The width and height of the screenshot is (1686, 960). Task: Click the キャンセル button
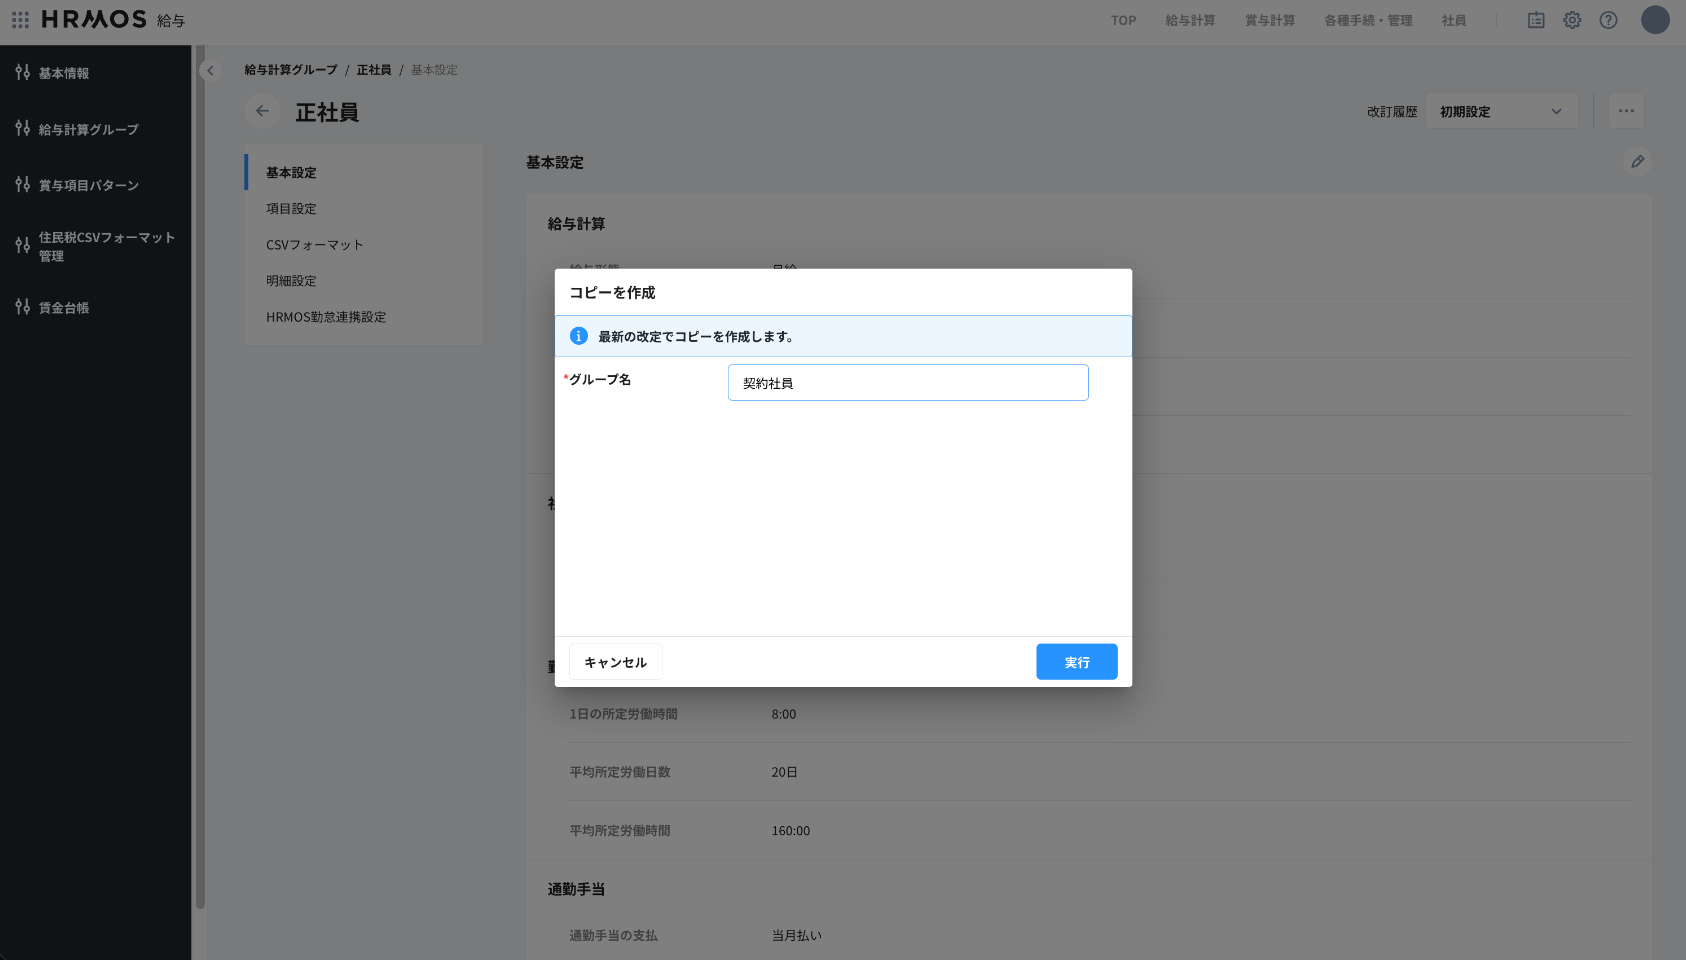pos(615,662)
